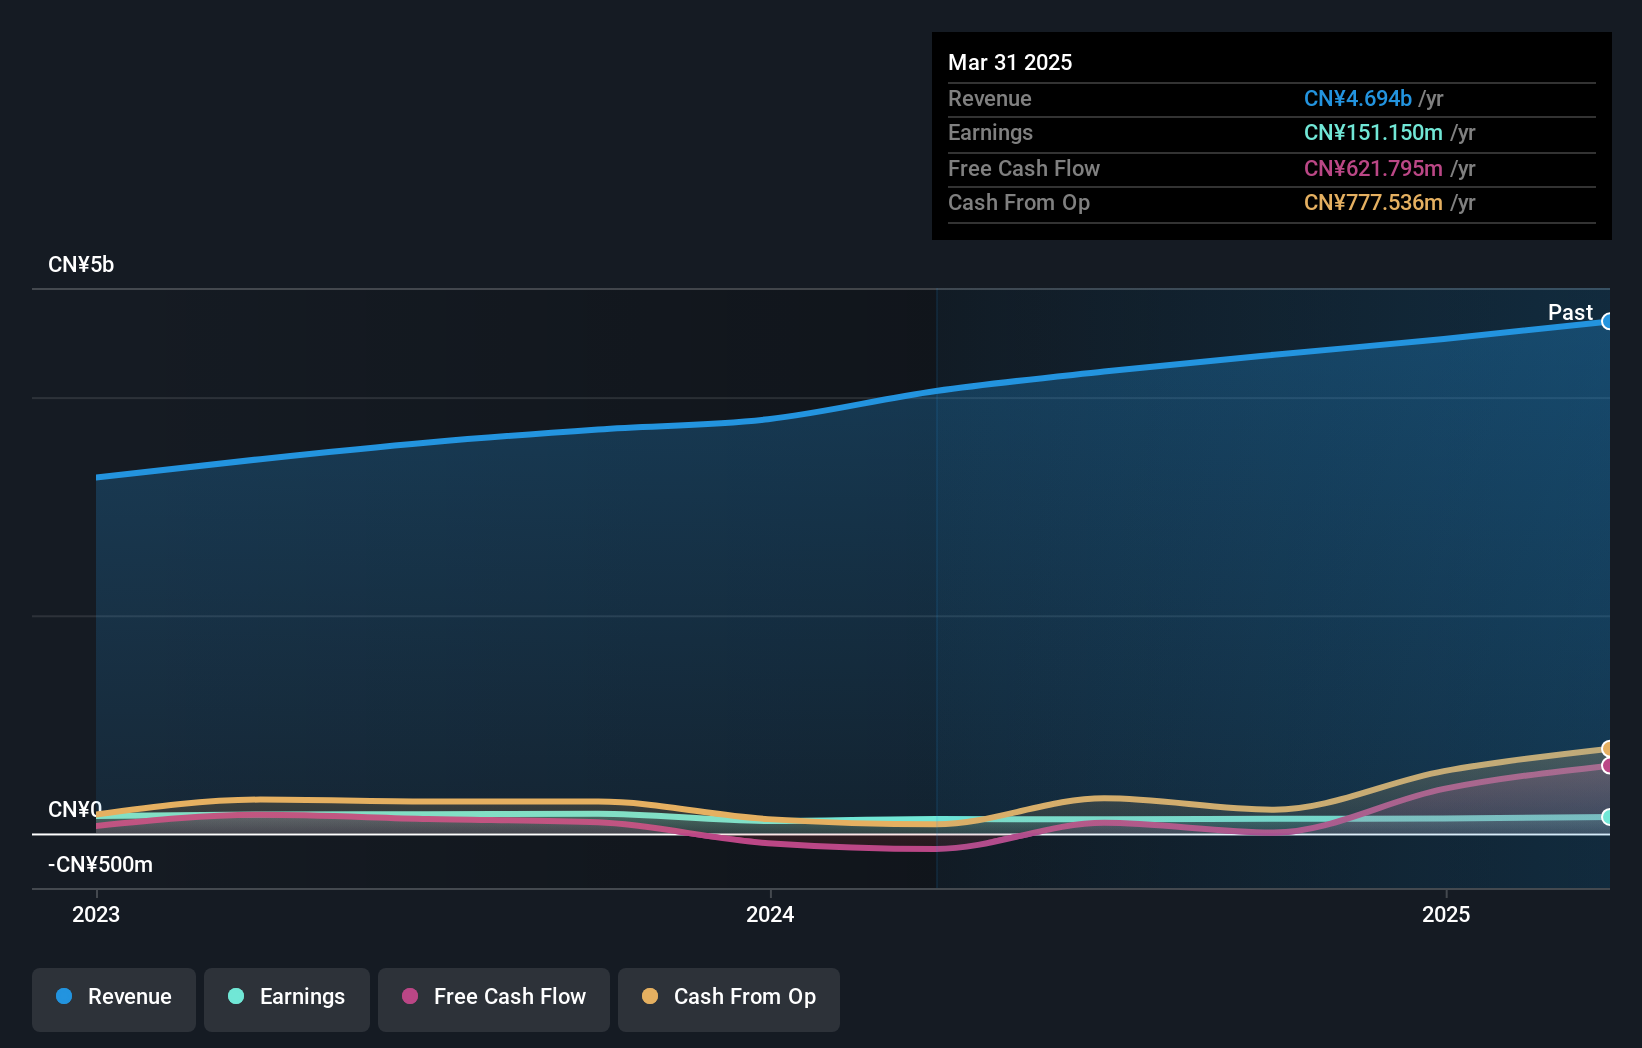The image size is (1642, 1048).
Task: Click the CN¥151.150m earnings value
Action: pyautogui.click(x=1373, y=132)
